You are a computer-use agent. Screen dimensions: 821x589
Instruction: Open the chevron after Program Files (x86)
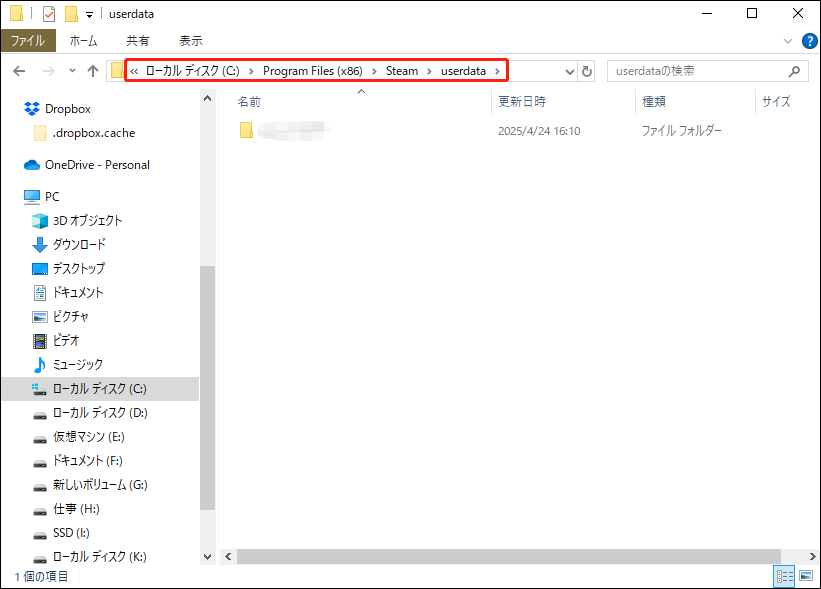(374, 71)
